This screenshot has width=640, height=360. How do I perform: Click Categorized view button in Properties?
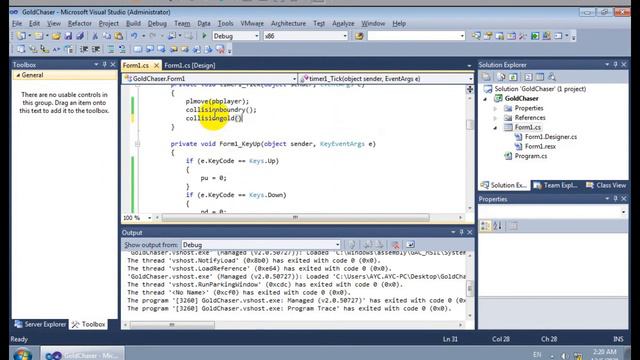tap(485, 226)
